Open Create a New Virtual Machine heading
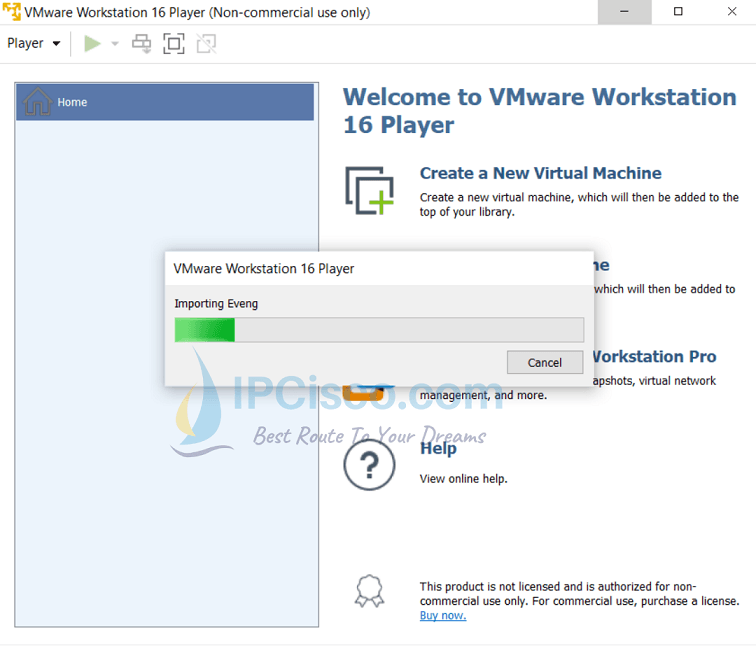This screenshot has width=756, height=646. pos(540,173)
